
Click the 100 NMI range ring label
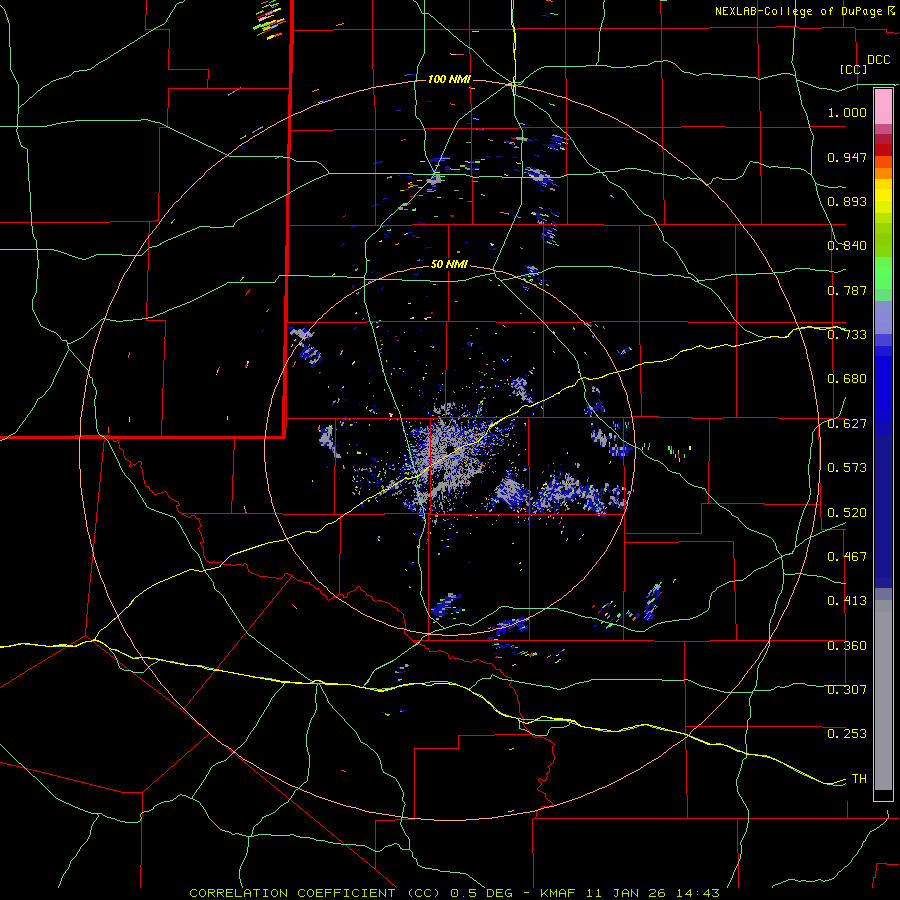pos(449,79)
